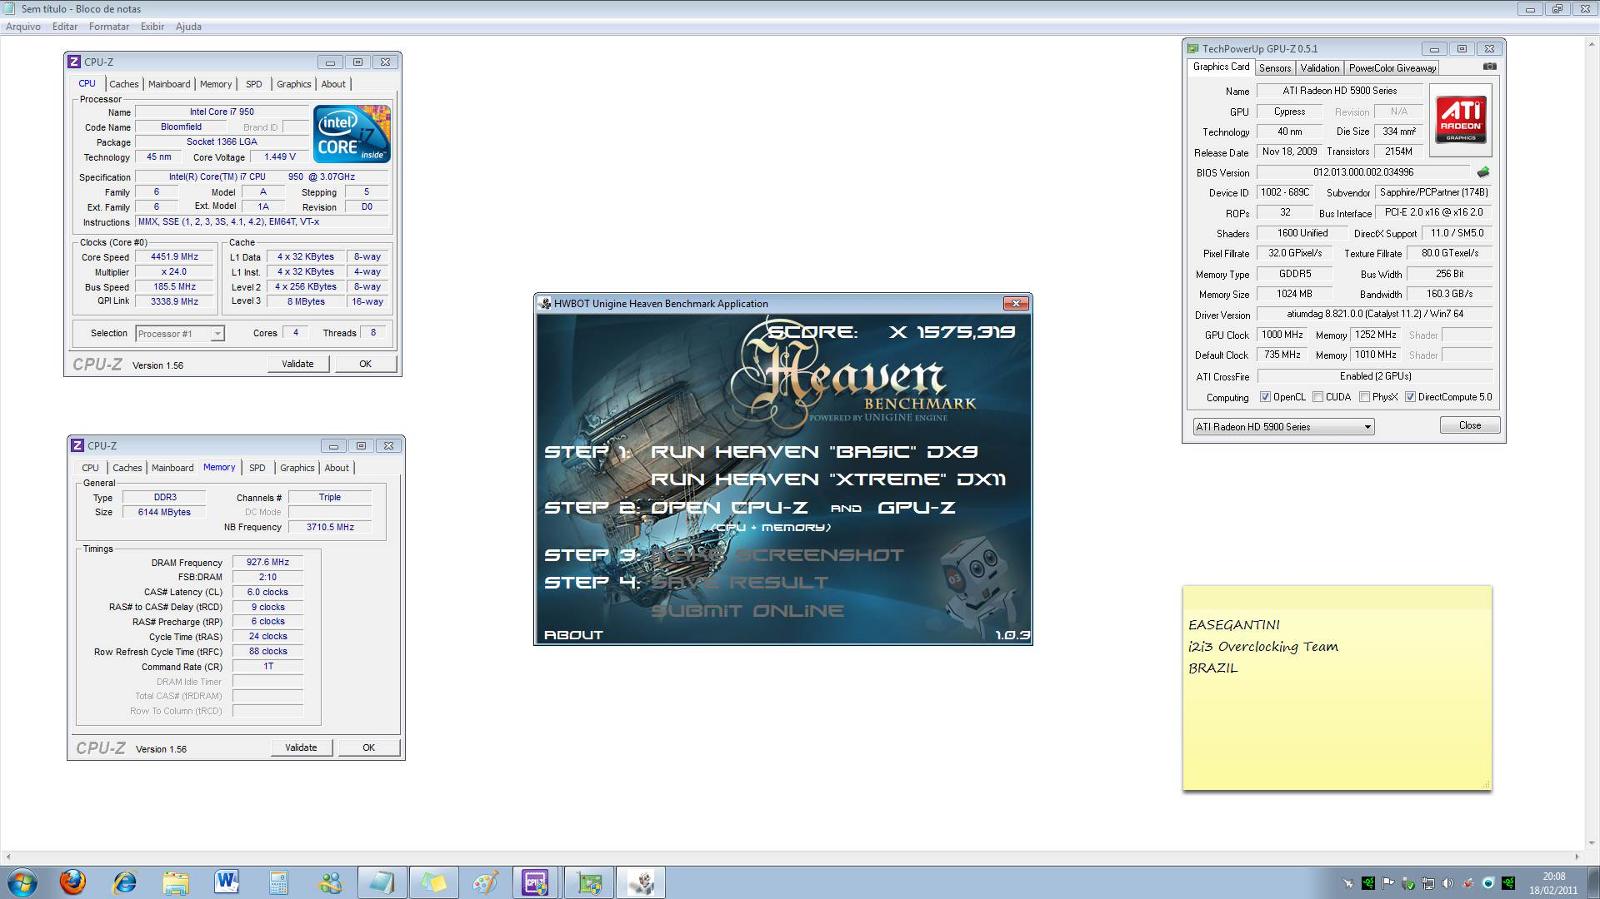The image size is (1600, 899).
Task: Open Paint from the taskbar
Action: coord(485,882)
